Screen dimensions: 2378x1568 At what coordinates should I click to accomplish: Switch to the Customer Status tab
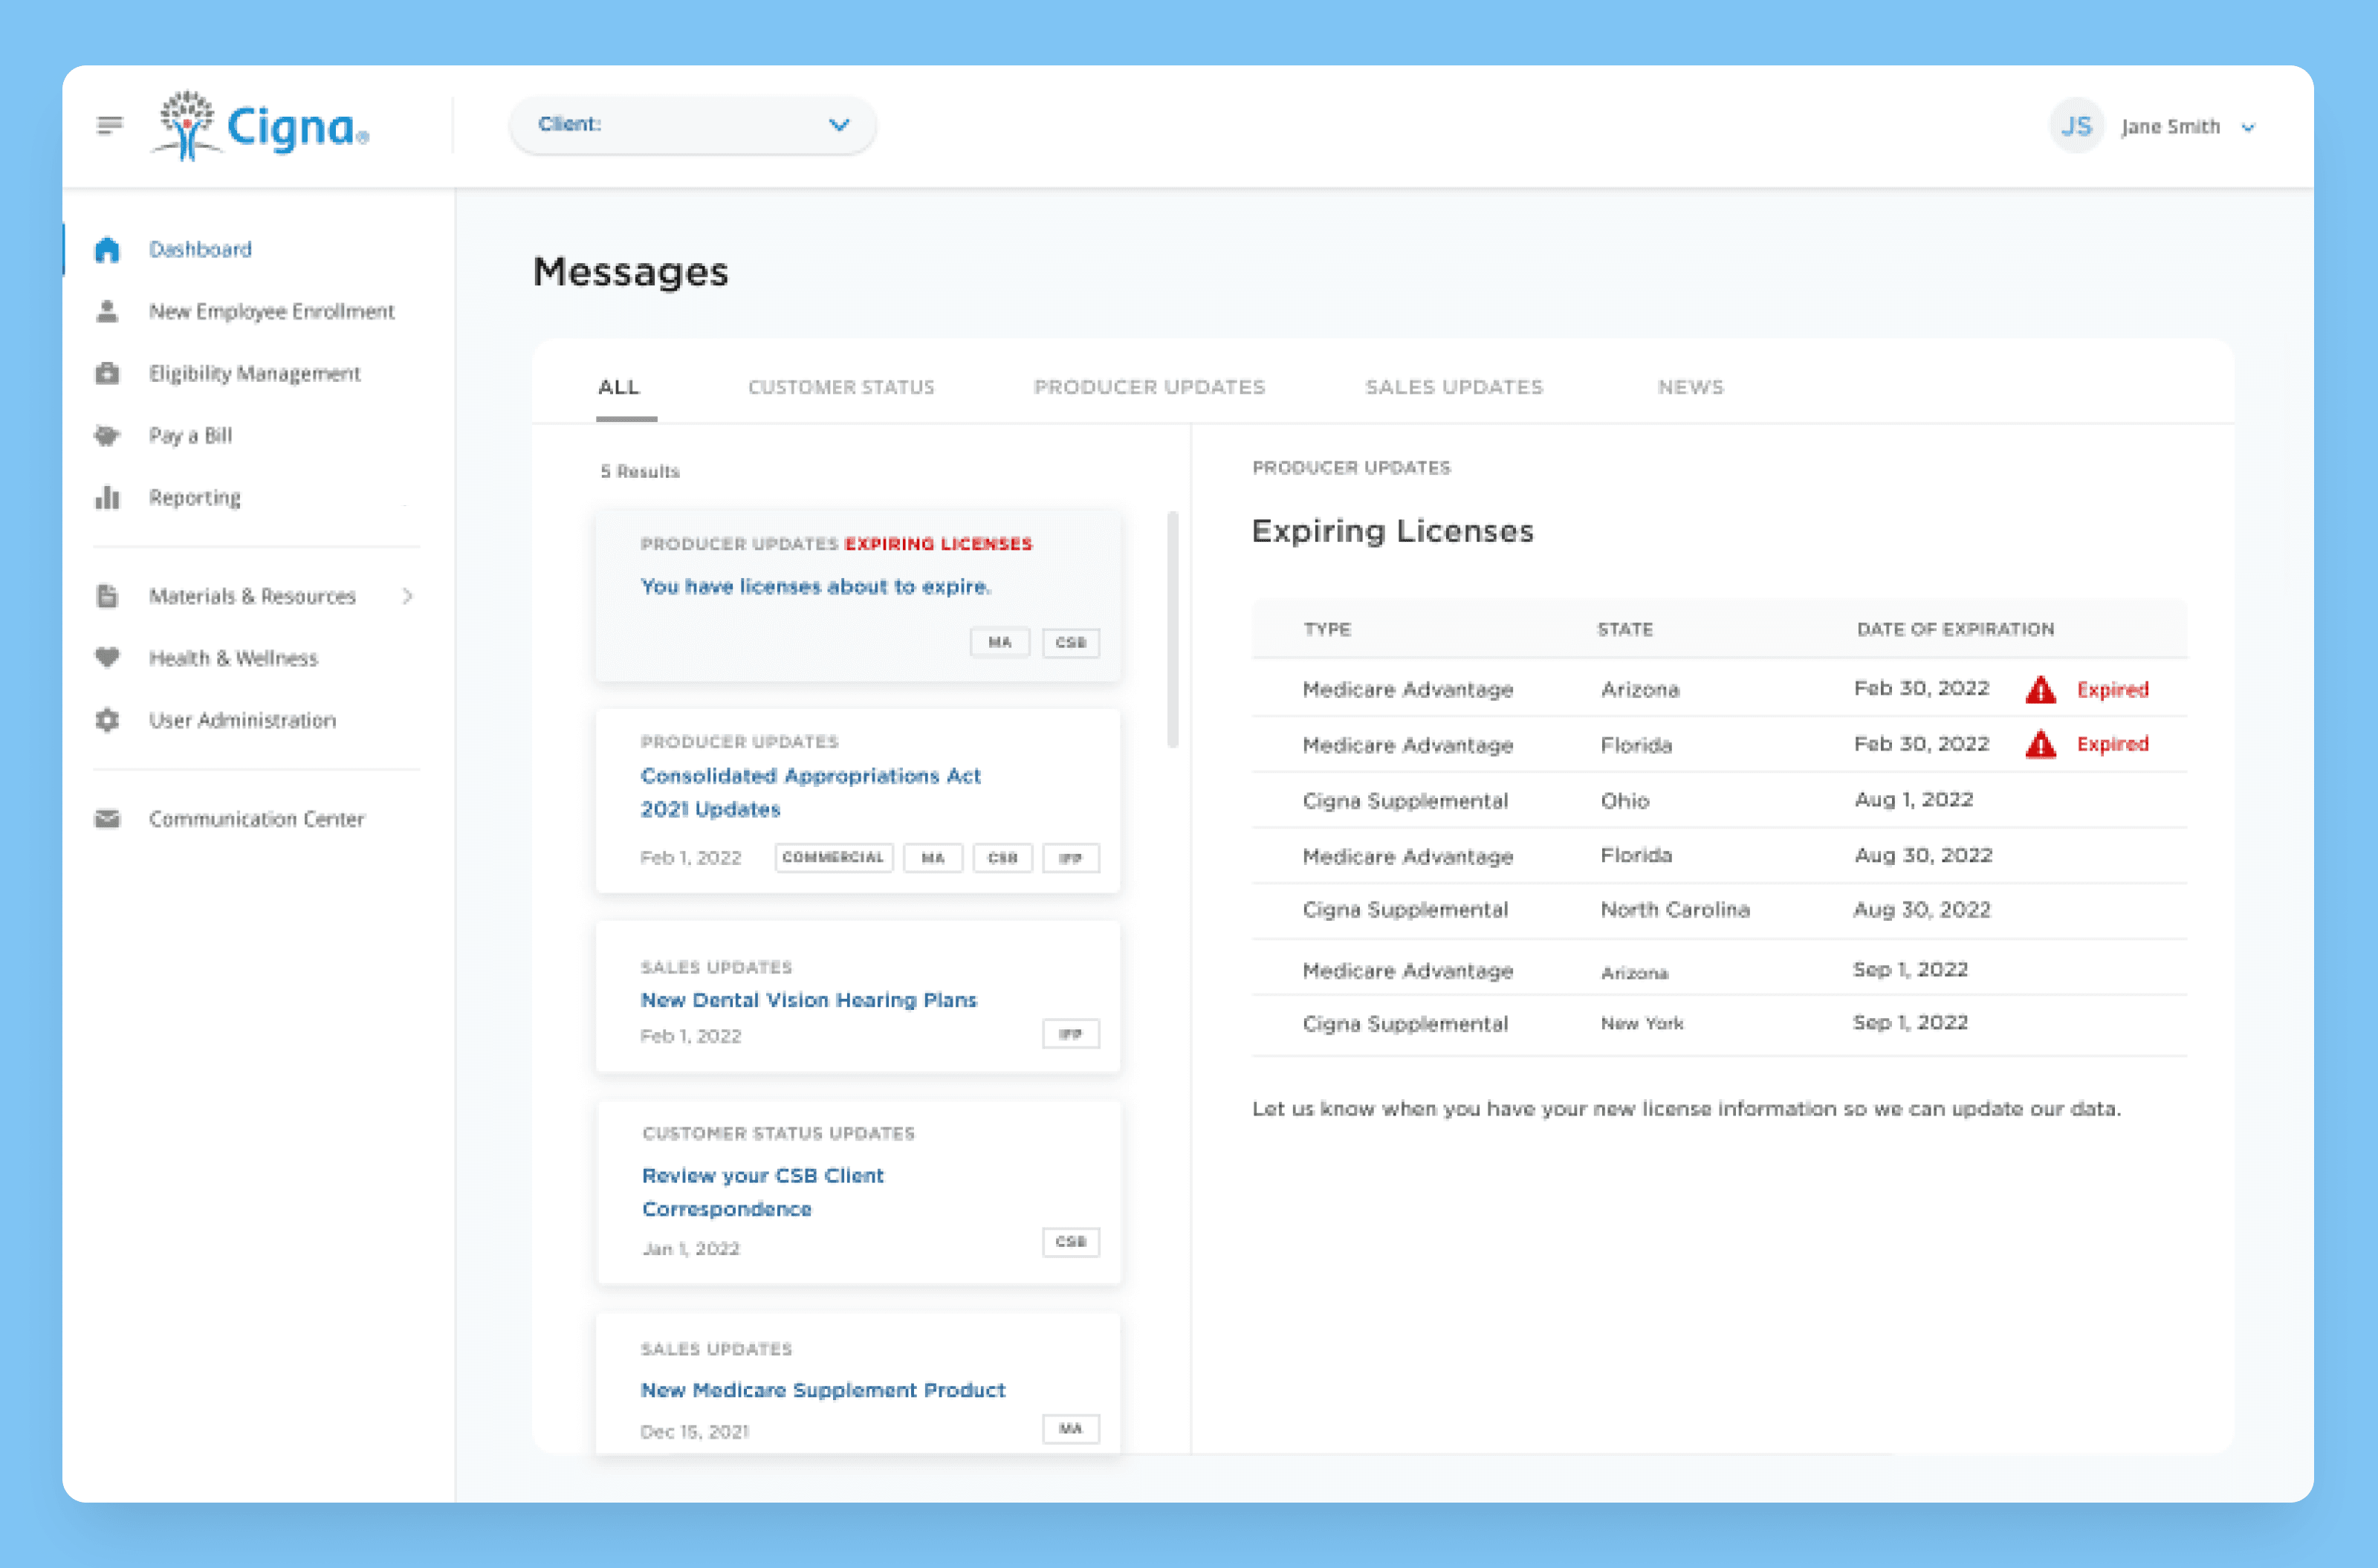pos(841,387)
